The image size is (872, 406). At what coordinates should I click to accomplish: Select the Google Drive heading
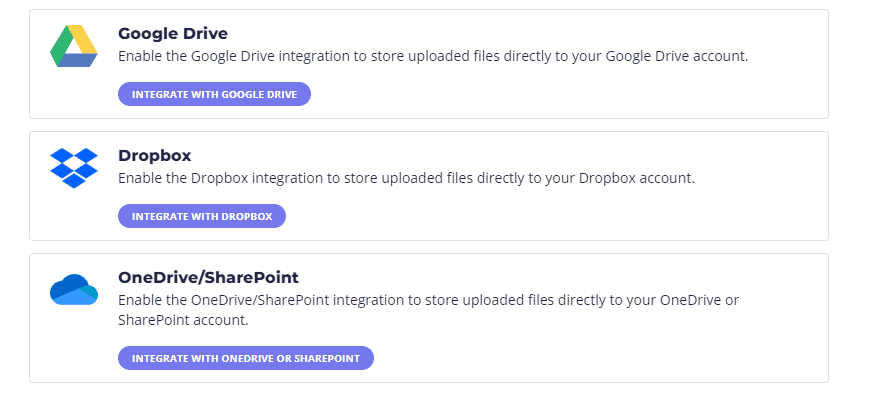[173, 33]
